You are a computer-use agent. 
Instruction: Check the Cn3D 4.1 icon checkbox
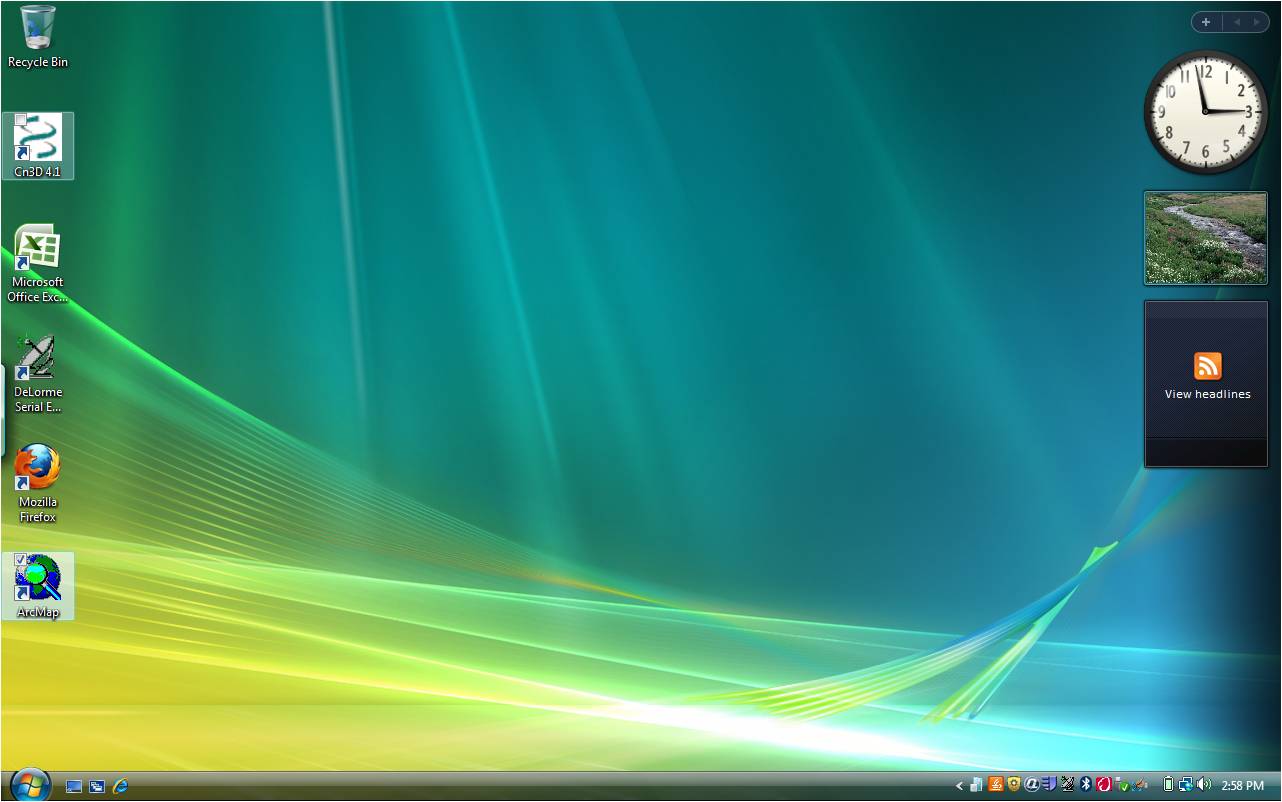[21, 120]
